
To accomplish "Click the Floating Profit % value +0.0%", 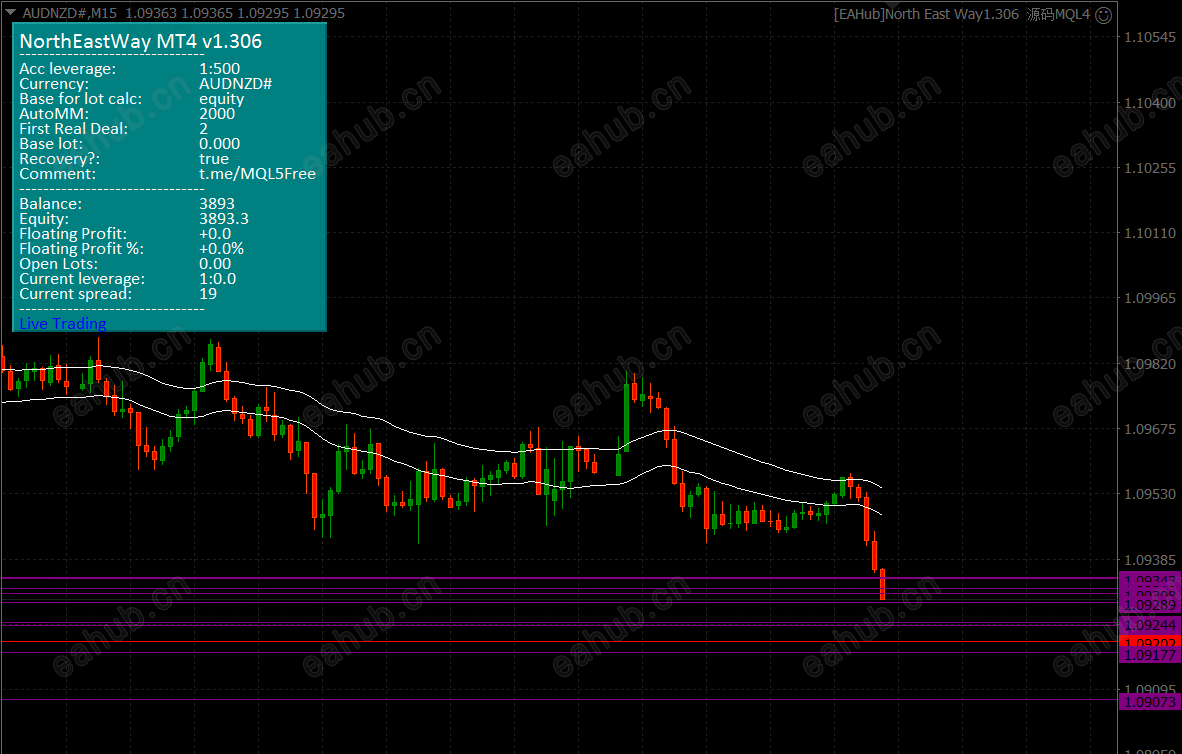I will click(222, 249).
